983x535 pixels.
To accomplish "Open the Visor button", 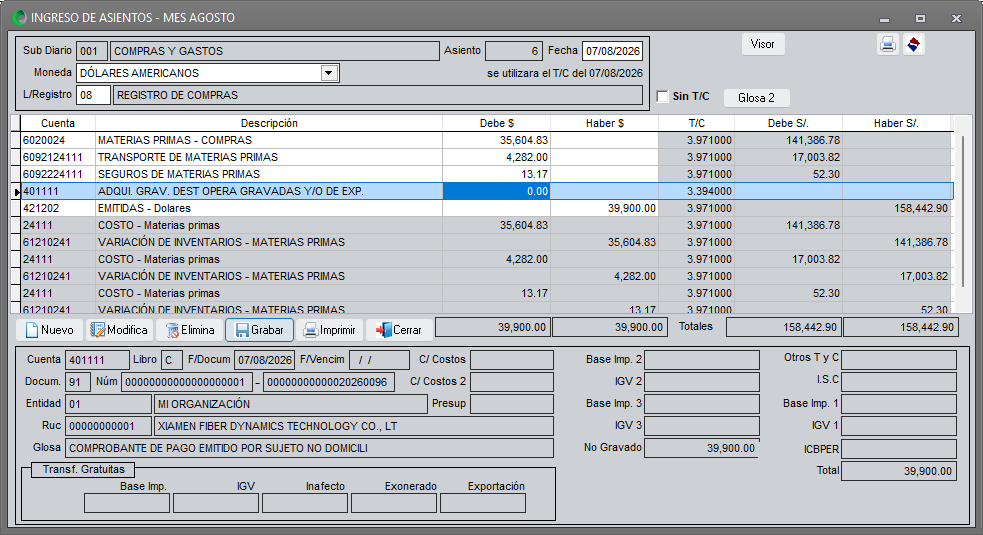I will click(762, 44).
